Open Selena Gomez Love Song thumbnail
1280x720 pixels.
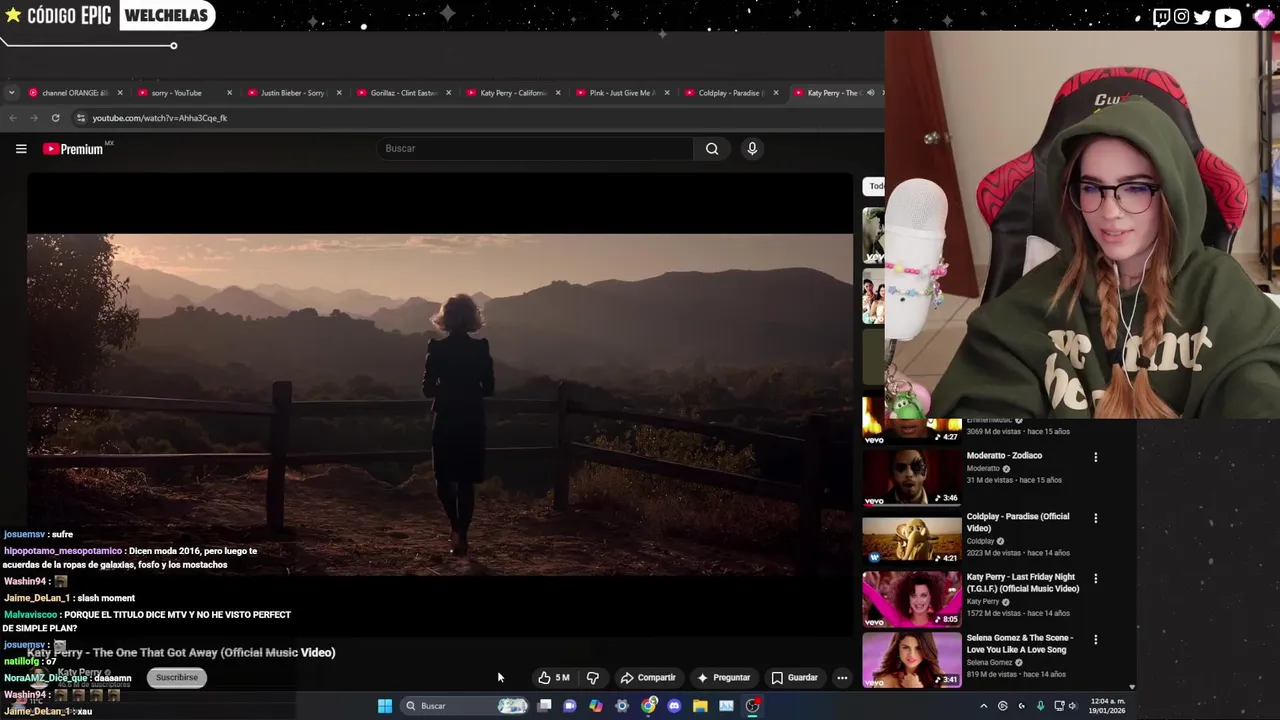(x=912, y=660)
